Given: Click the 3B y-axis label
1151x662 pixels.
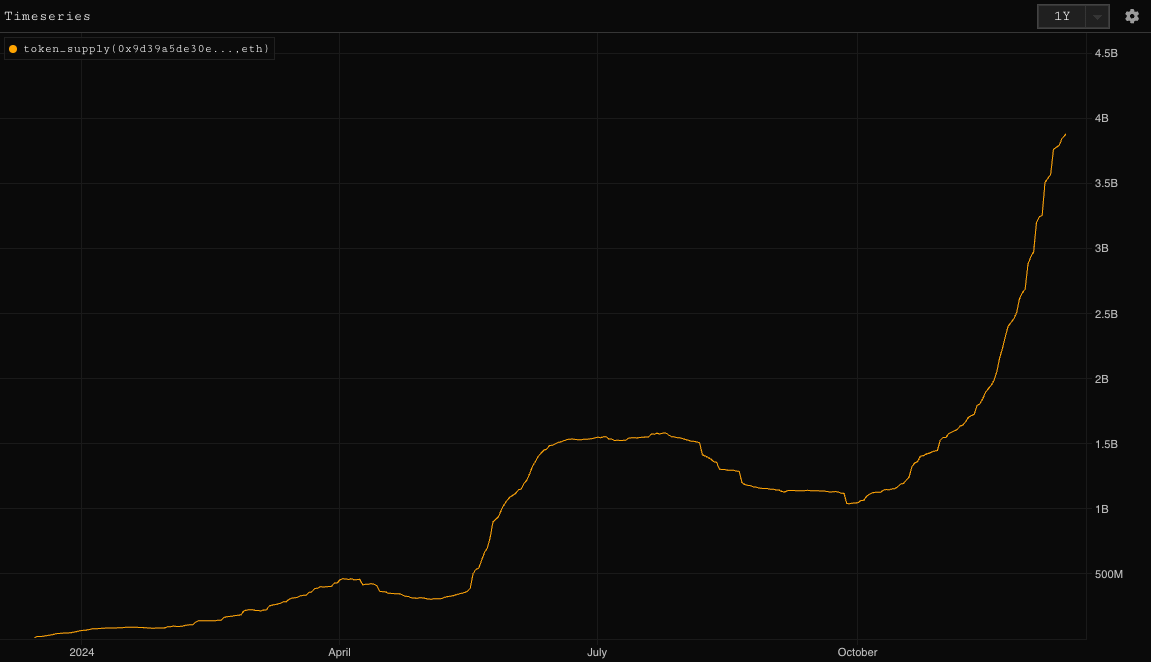Looking at the screenshot, I should click(x=1101, y=248).
